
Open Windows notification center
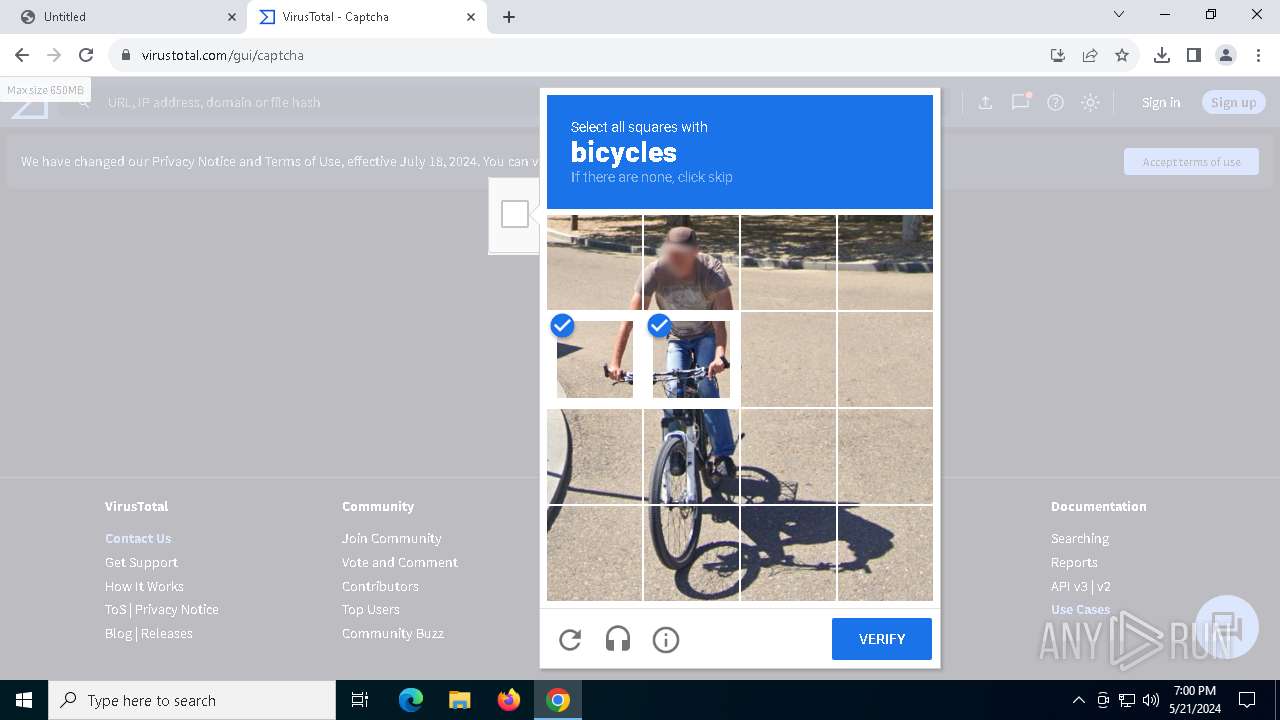1247,700
